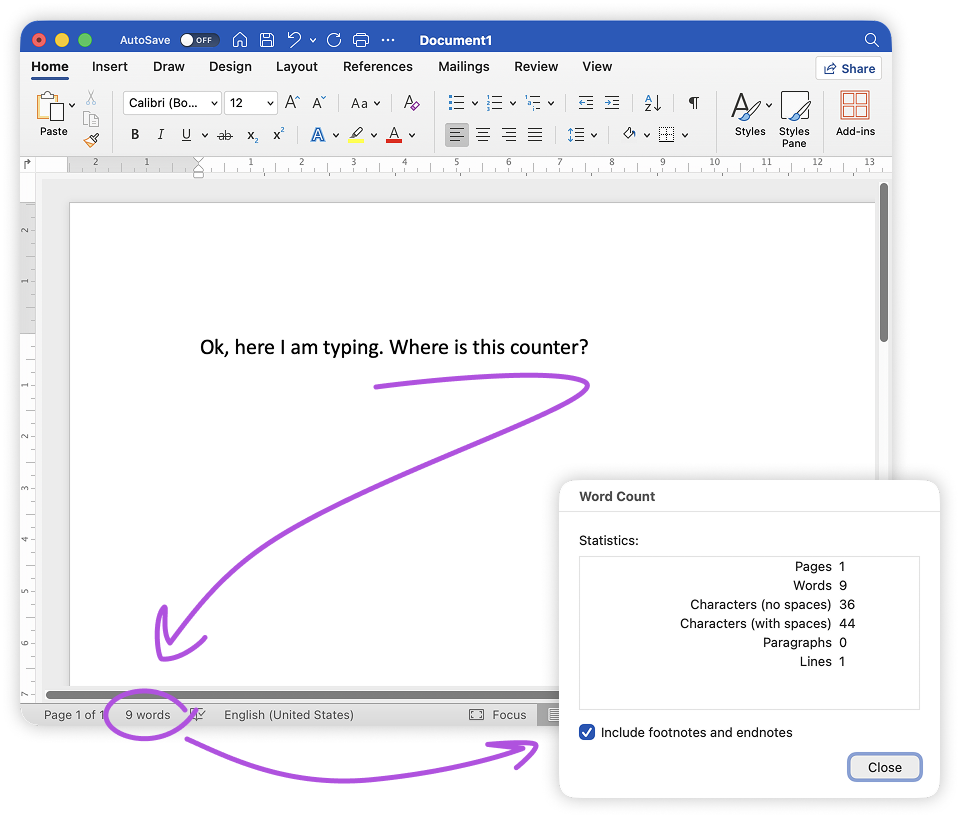Image resolution: width=960 pixels, height=818 pixels.
Task: Open the line spacing dropdown
Action: 582,135
